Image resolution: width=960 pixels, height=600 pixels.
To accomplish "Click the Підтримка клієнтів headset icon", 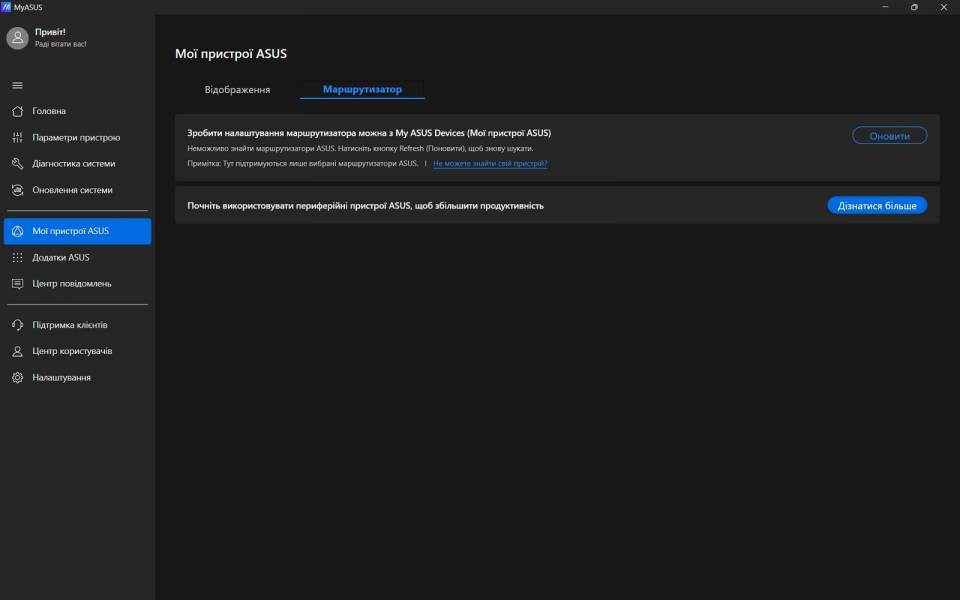I will (x=17, y=324).
